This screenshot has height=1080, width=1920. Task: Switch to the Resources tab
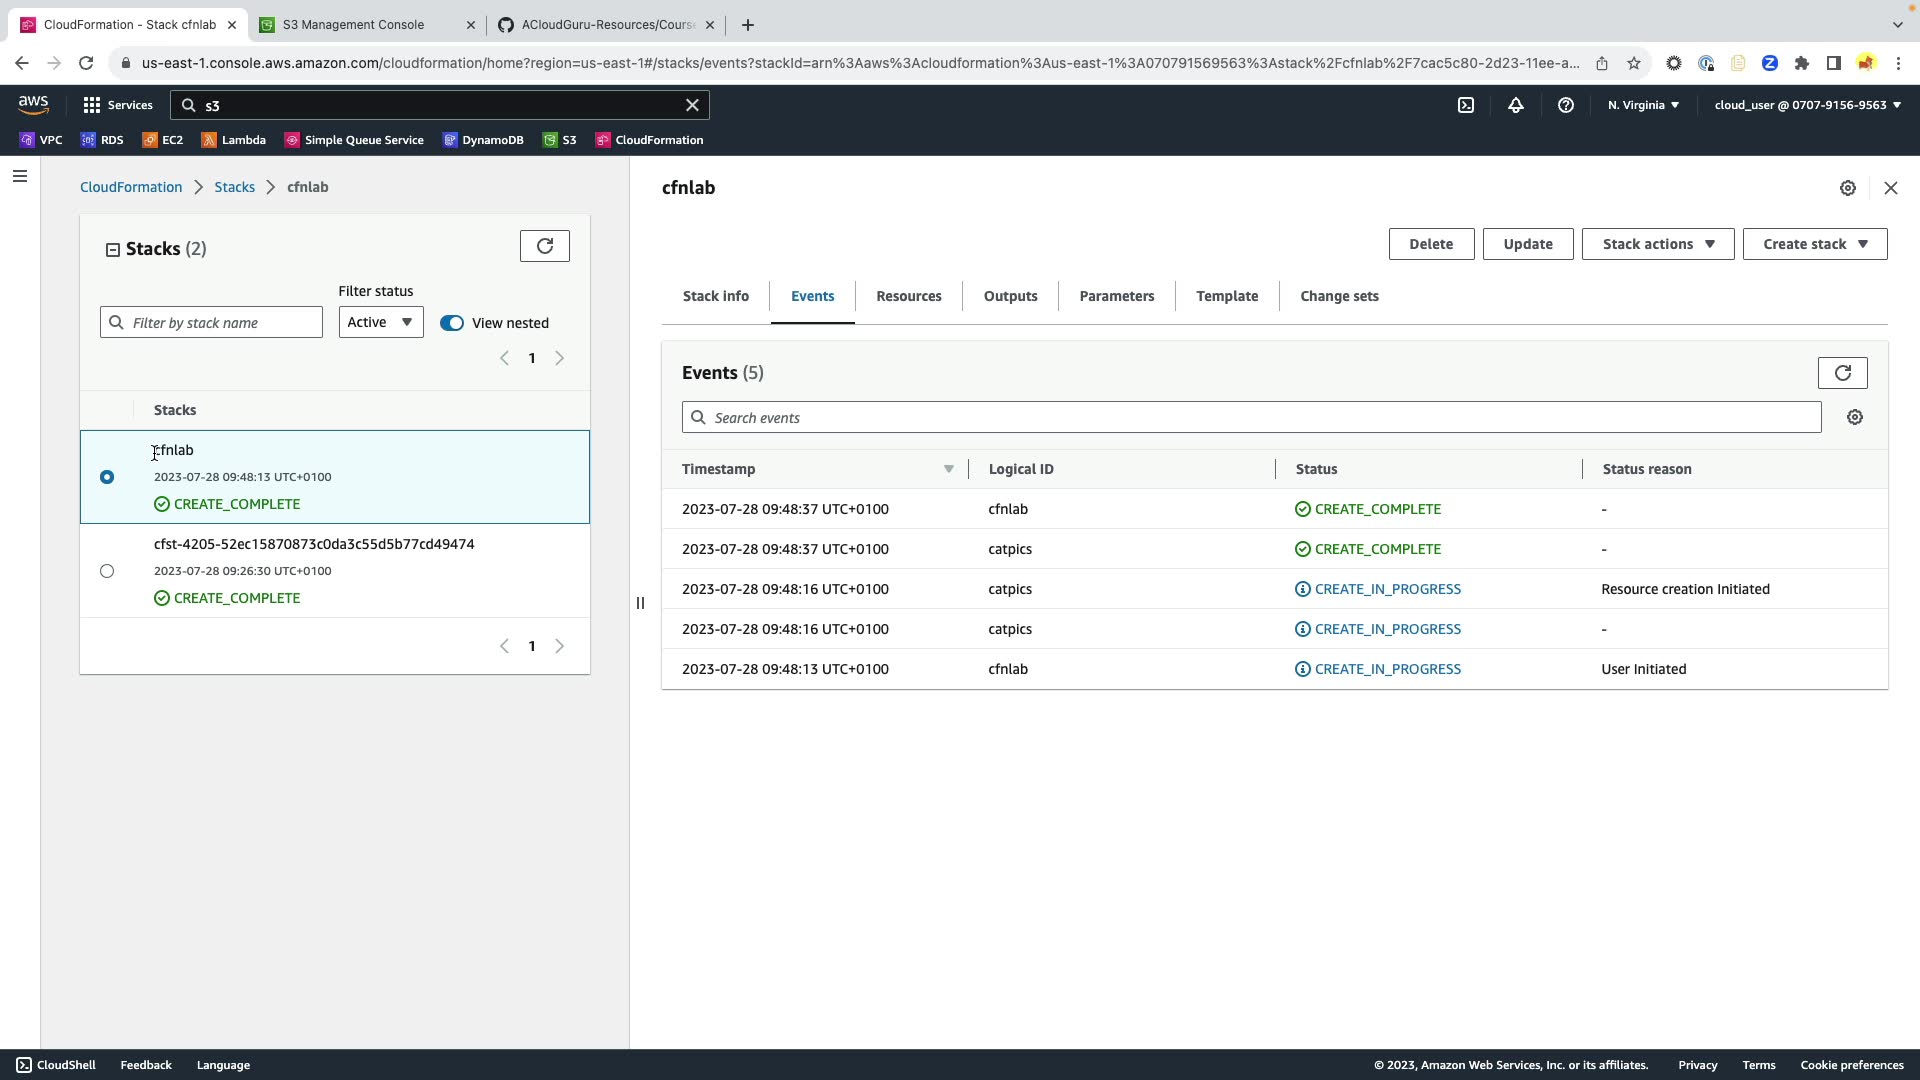909,296
